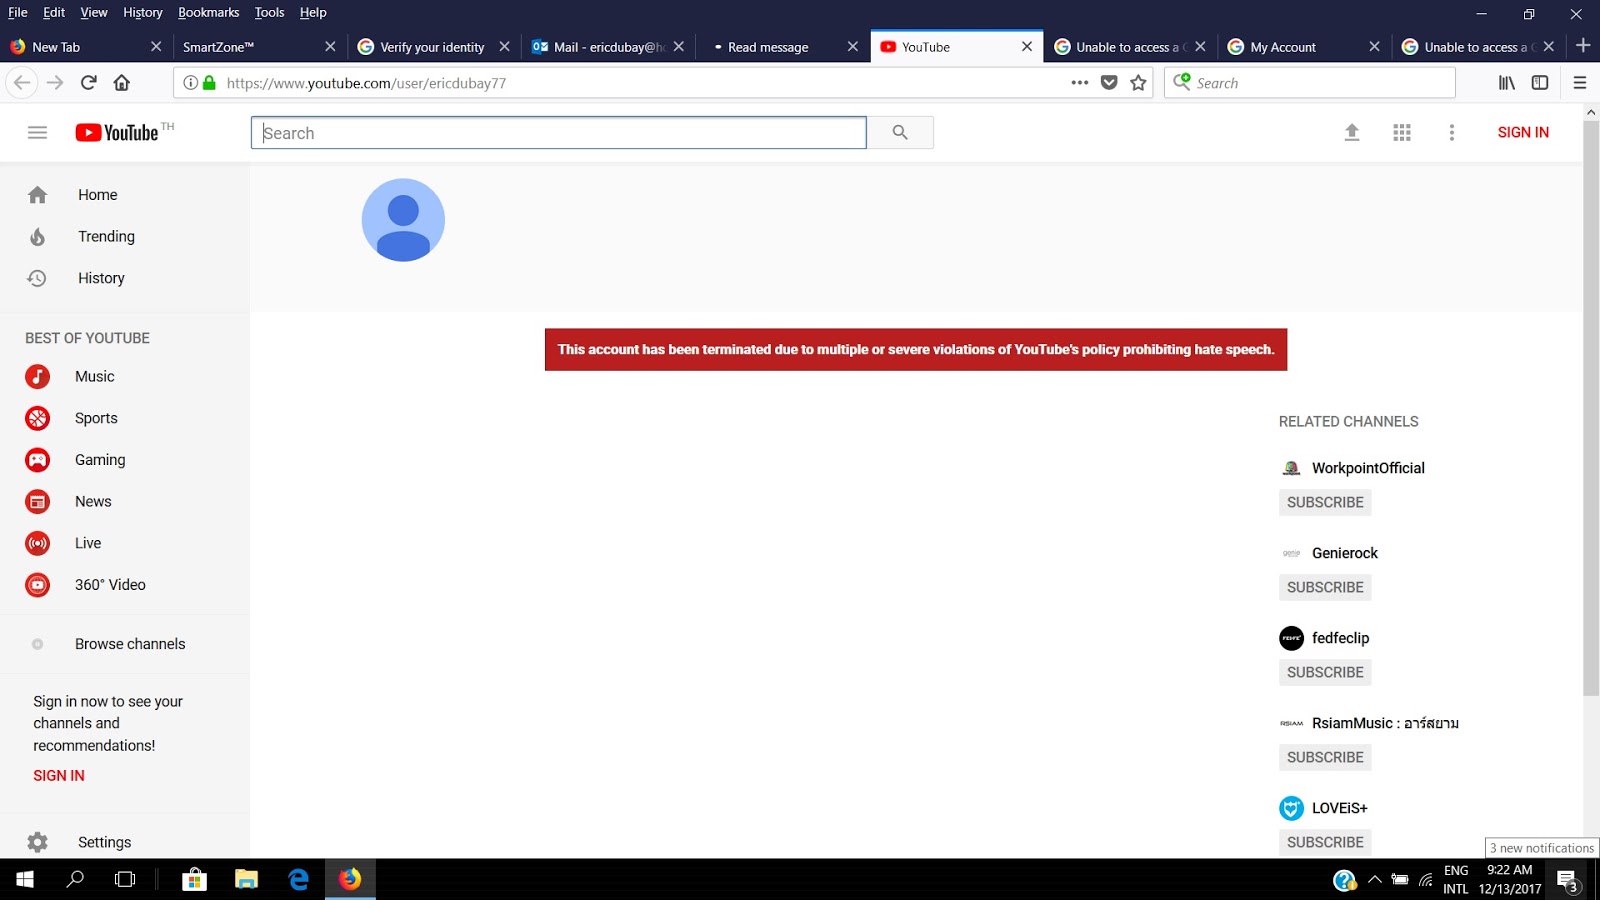The image size is (1600, 900).
Task: Go back to the previous page
Action: 22,83
